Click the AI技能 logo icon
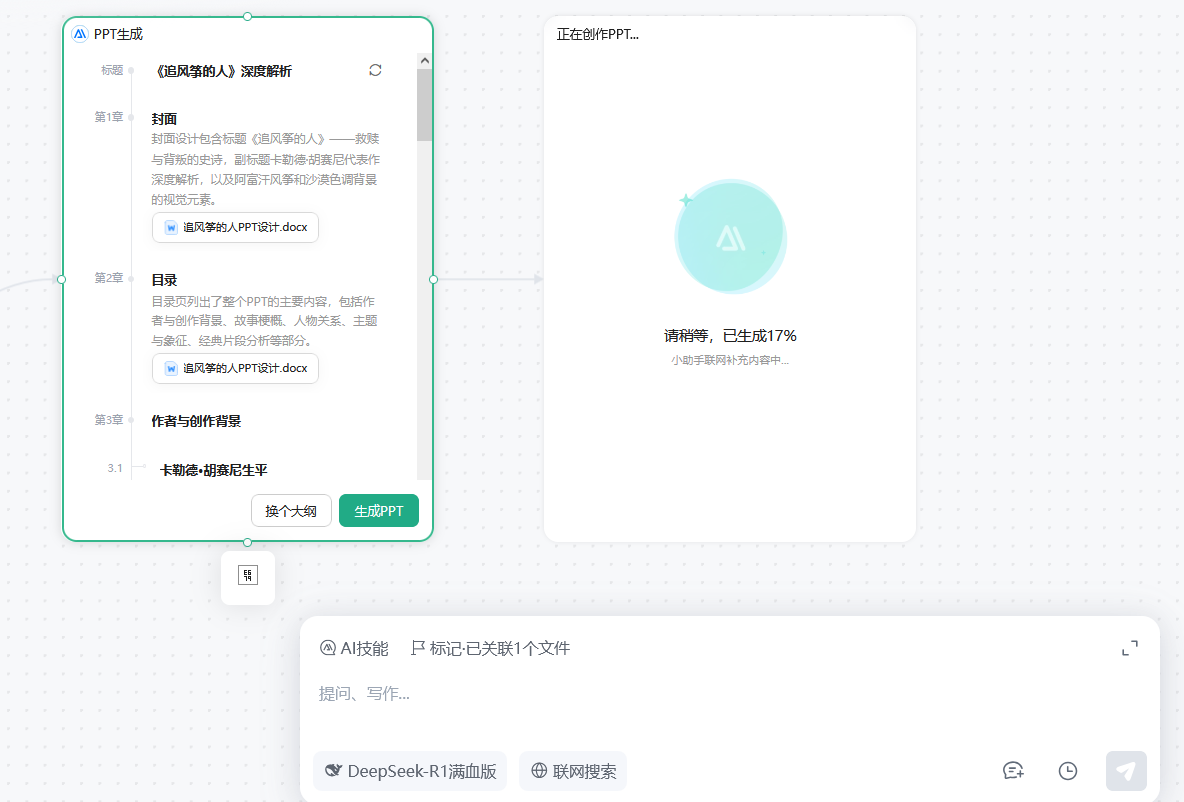The height and width of the screenshot is (802, 1184). click(x=328, y=648)
